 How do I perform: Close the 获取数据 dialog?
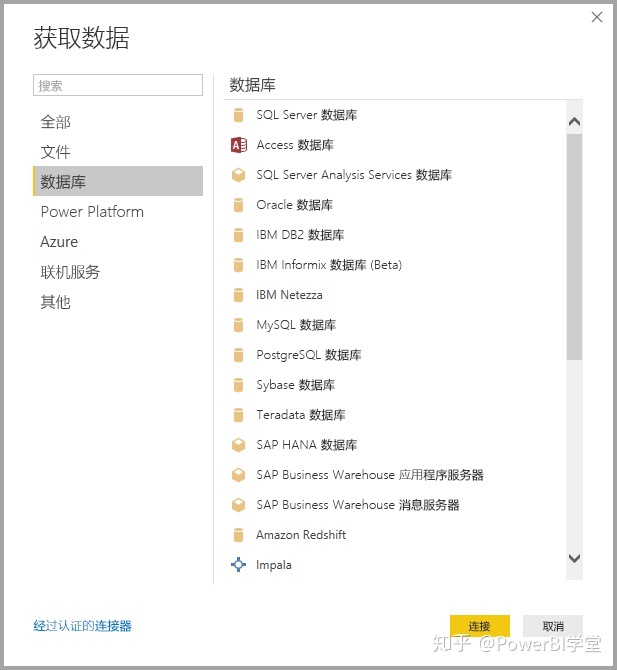coord(597,17)
